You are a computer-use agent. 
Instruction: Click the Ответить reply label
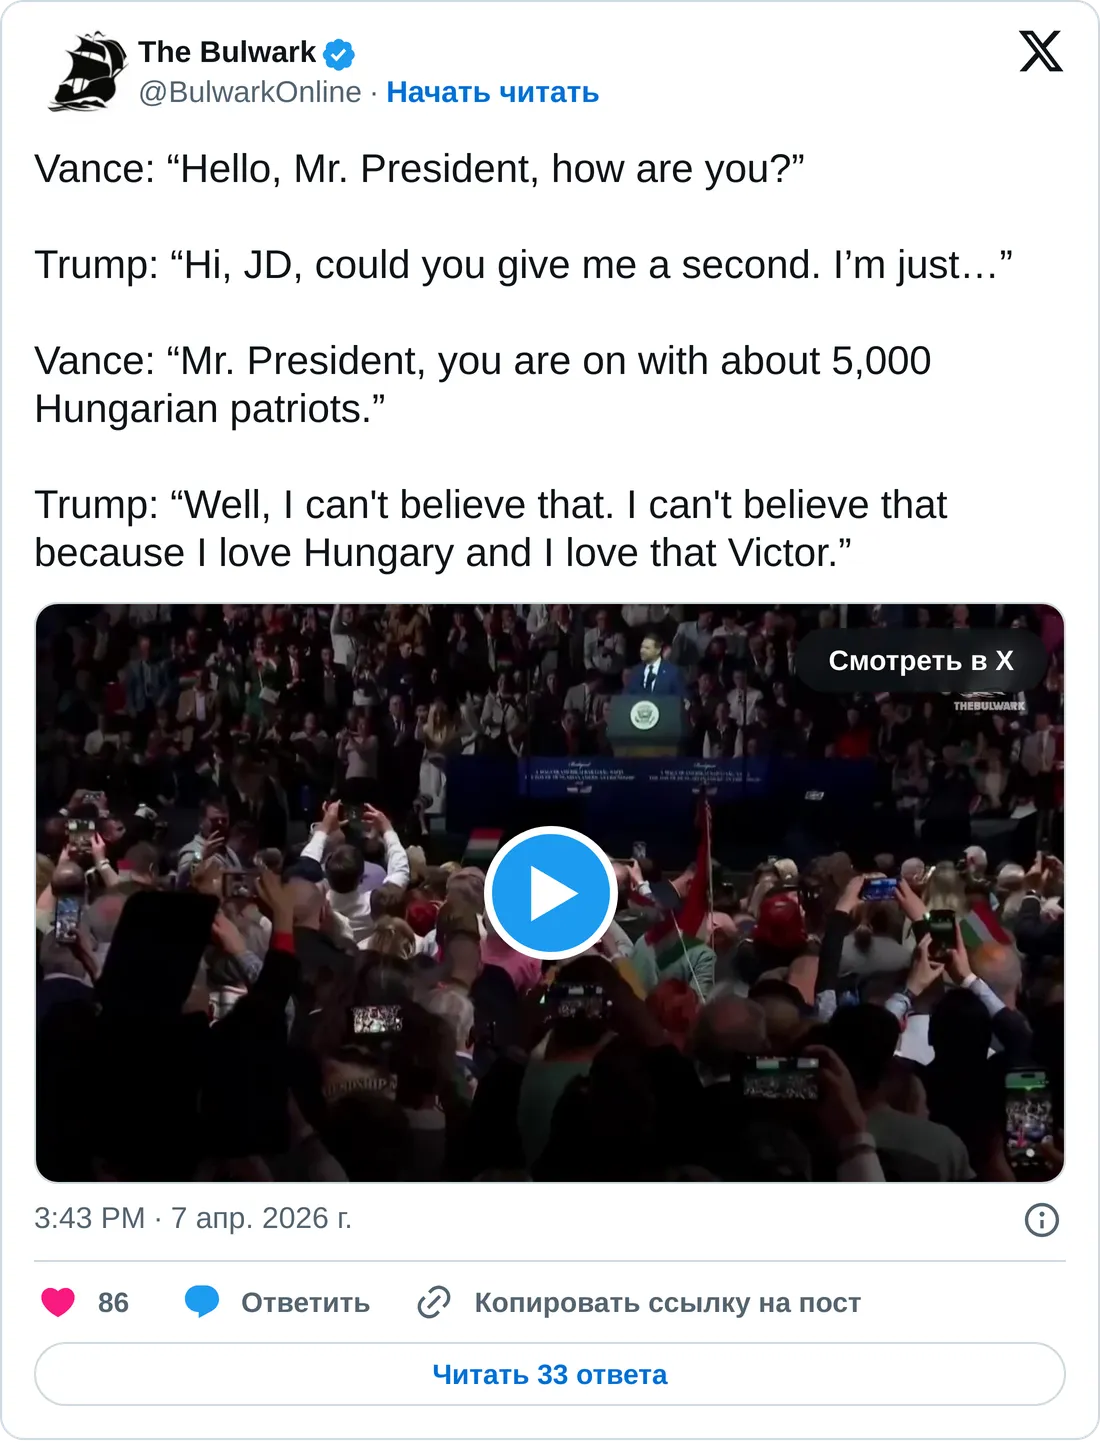pos(305,1303)
